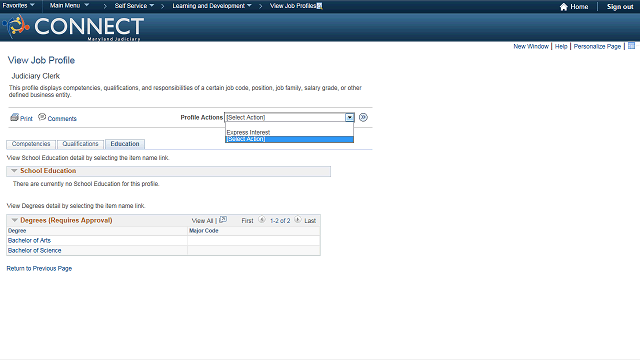
Task: Click the icon beside View Job Profiles breadcrumb
Action: click(320, 6)
